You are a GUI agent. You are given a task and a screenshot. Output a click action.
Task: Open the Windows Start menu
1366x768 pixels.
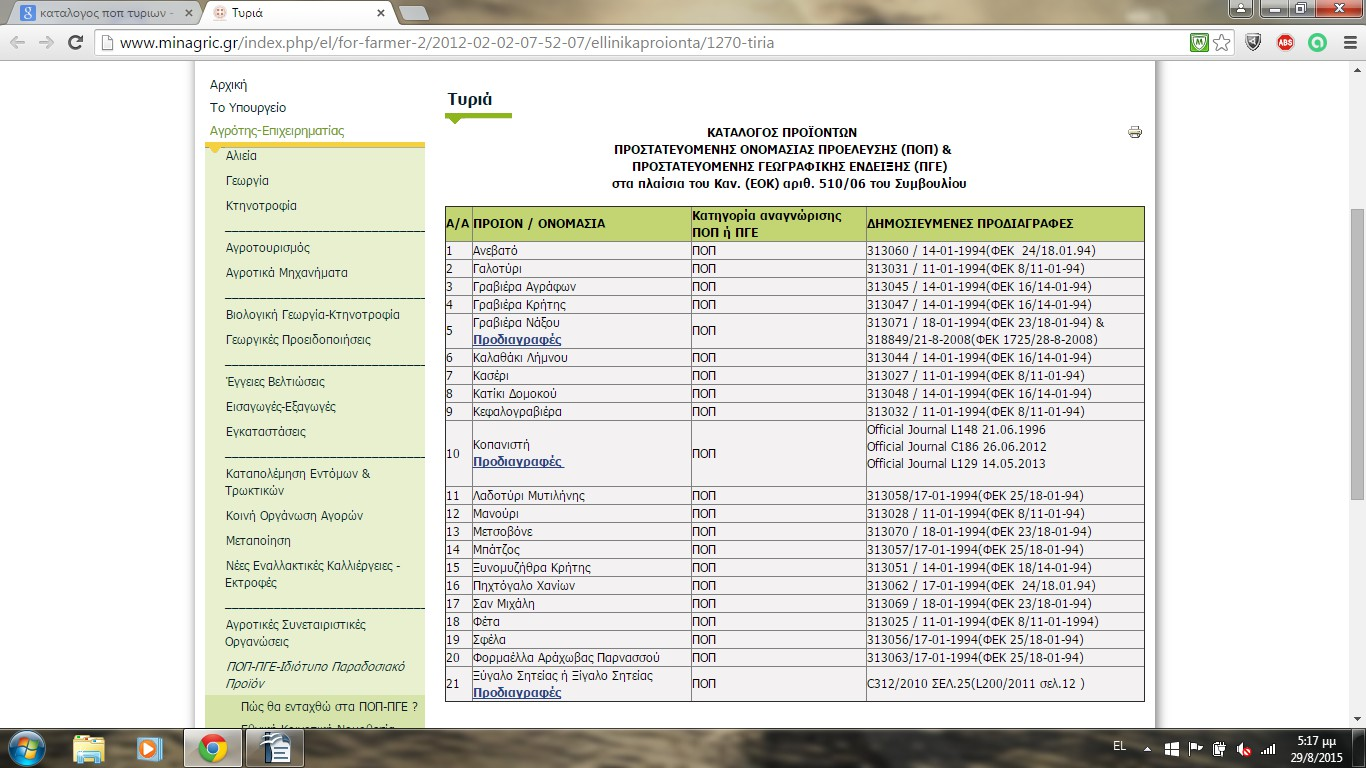(27, 748)
